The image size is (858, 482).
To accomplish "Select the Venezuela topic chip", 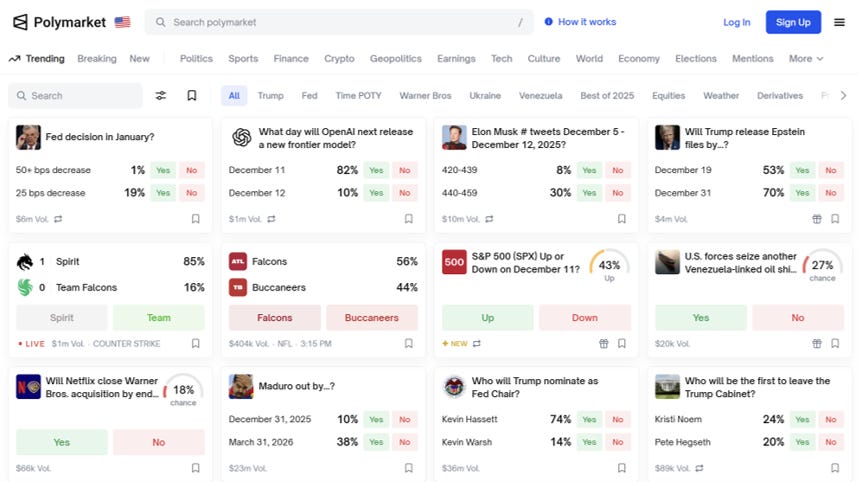I will [x=541, y=96].
